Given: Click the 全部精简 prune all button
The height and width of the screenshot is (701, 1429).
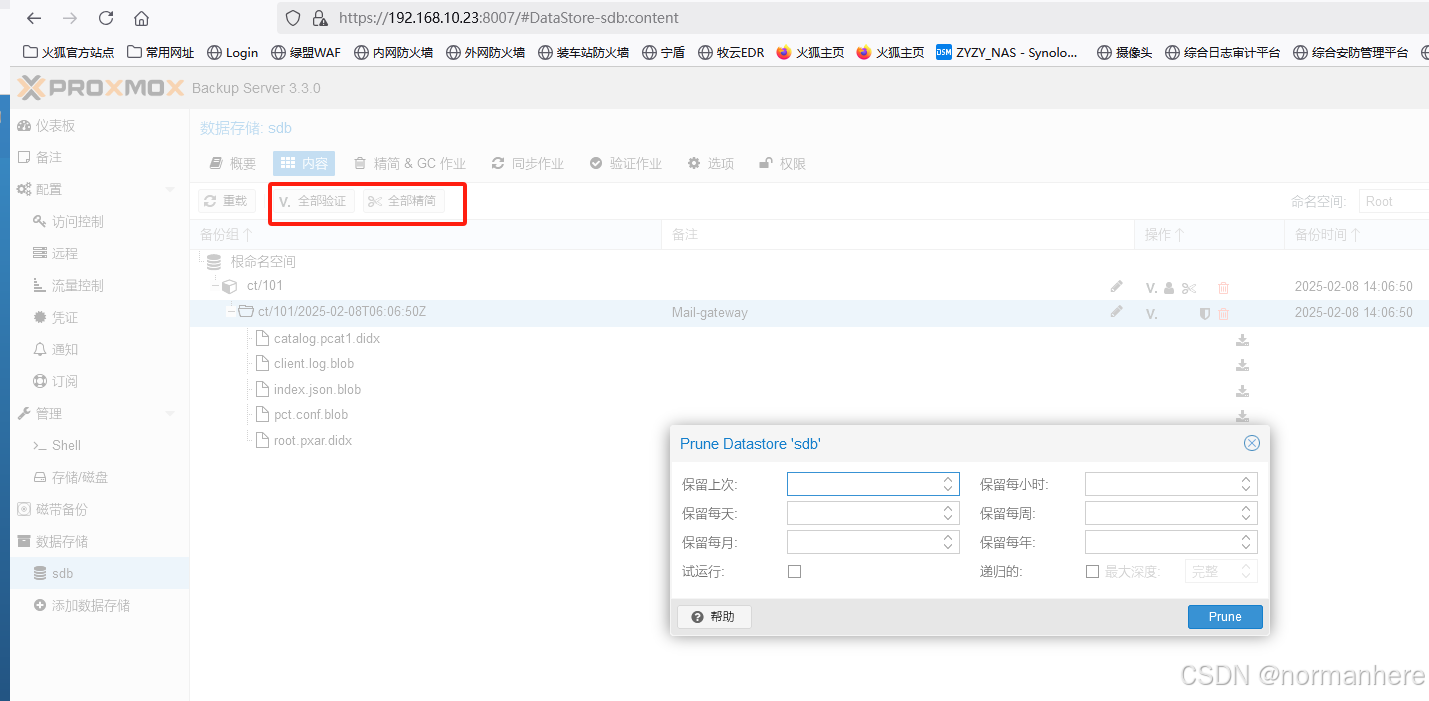Looking at the screenshot, I should (x=403, y=201).
